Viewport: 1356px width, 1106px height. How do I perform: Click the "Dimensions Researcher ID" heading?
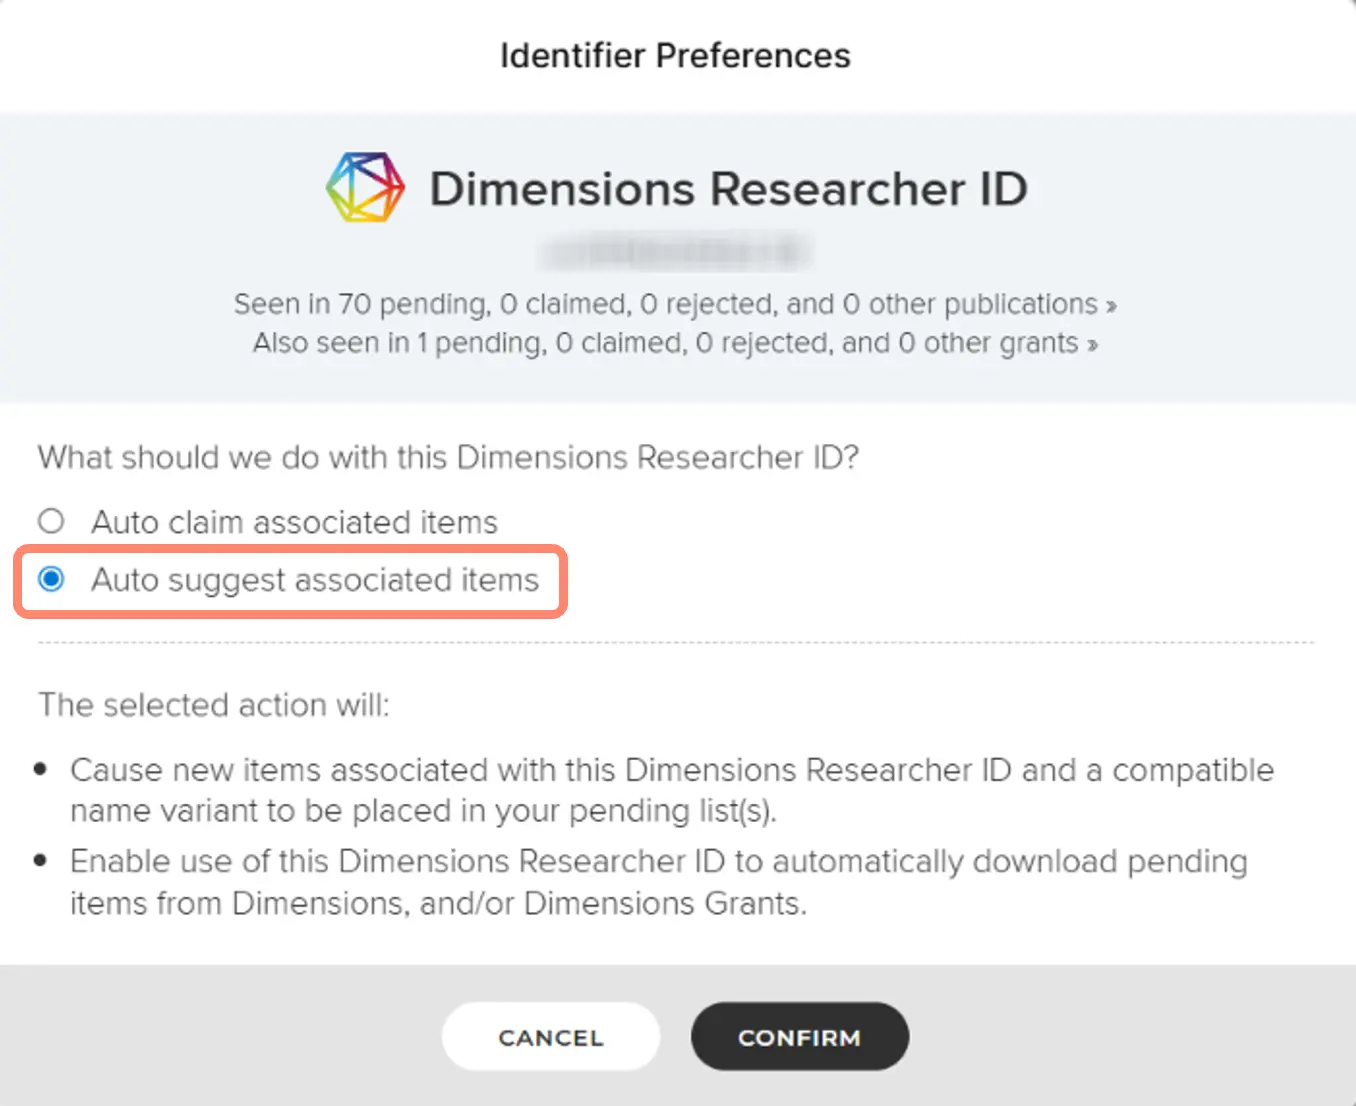[728, 189]
